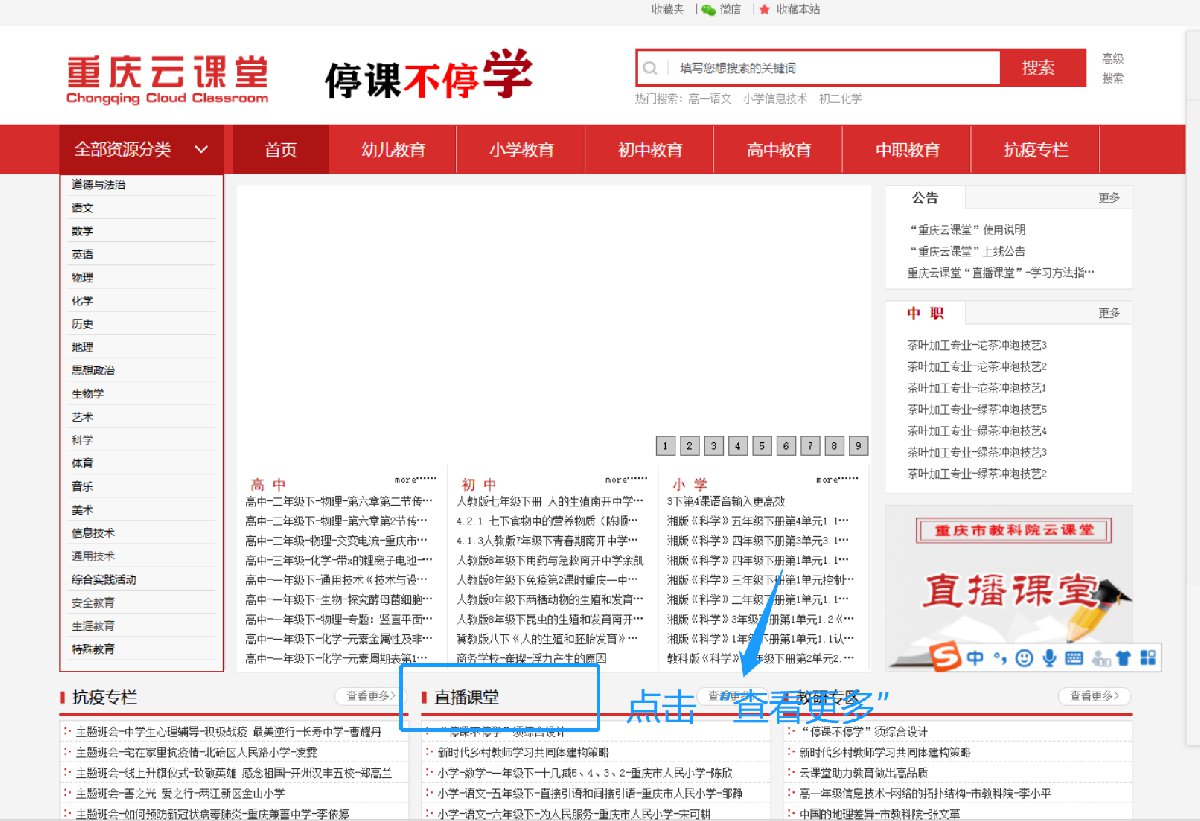Expand the 全部资源分类 dropdown

(x=141, y=150)
